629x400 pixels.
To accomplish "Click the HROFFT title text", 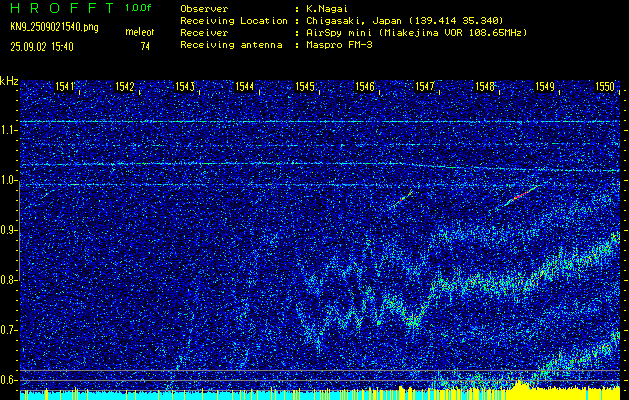I will point(62,8).
